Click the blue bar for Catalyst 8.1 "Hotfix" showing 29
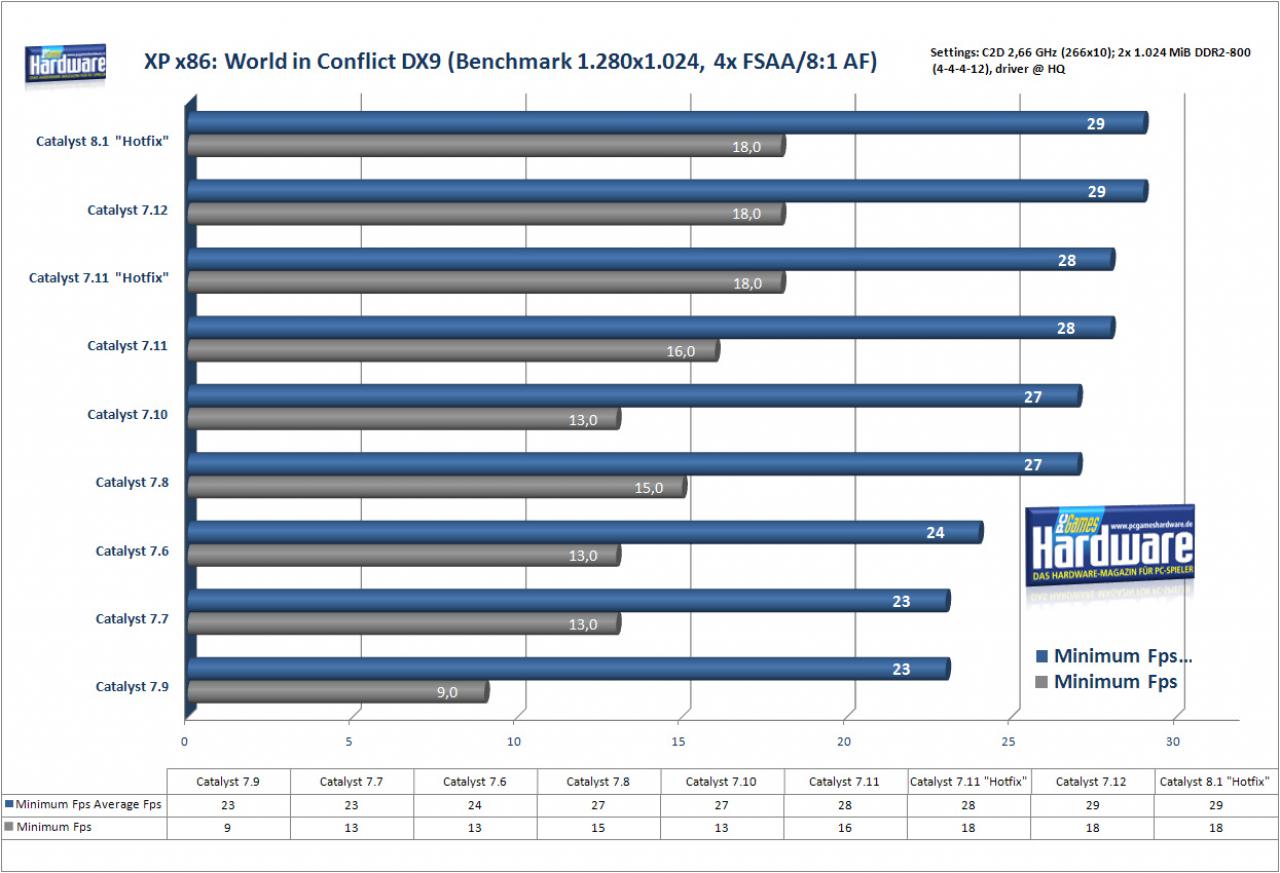The height and width of the screenshot is (873, 1280). (667, 123)
